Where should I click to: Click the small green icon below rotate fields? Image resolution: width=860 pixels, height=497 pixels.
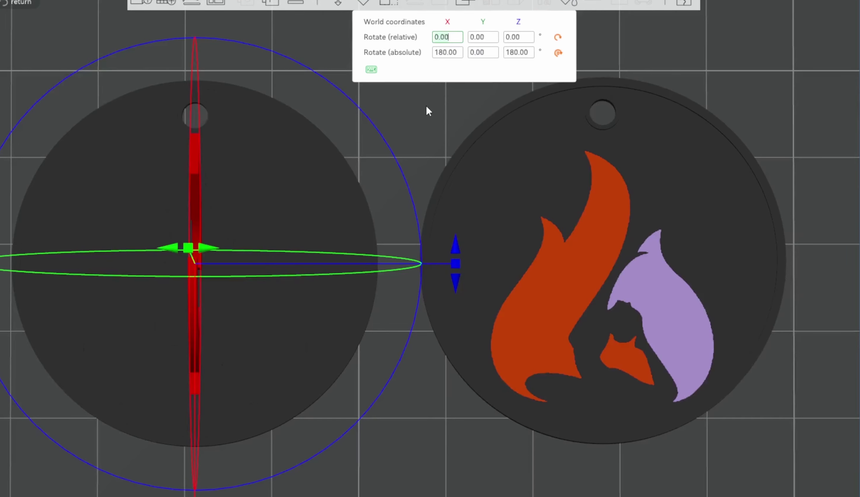(371, 70)
